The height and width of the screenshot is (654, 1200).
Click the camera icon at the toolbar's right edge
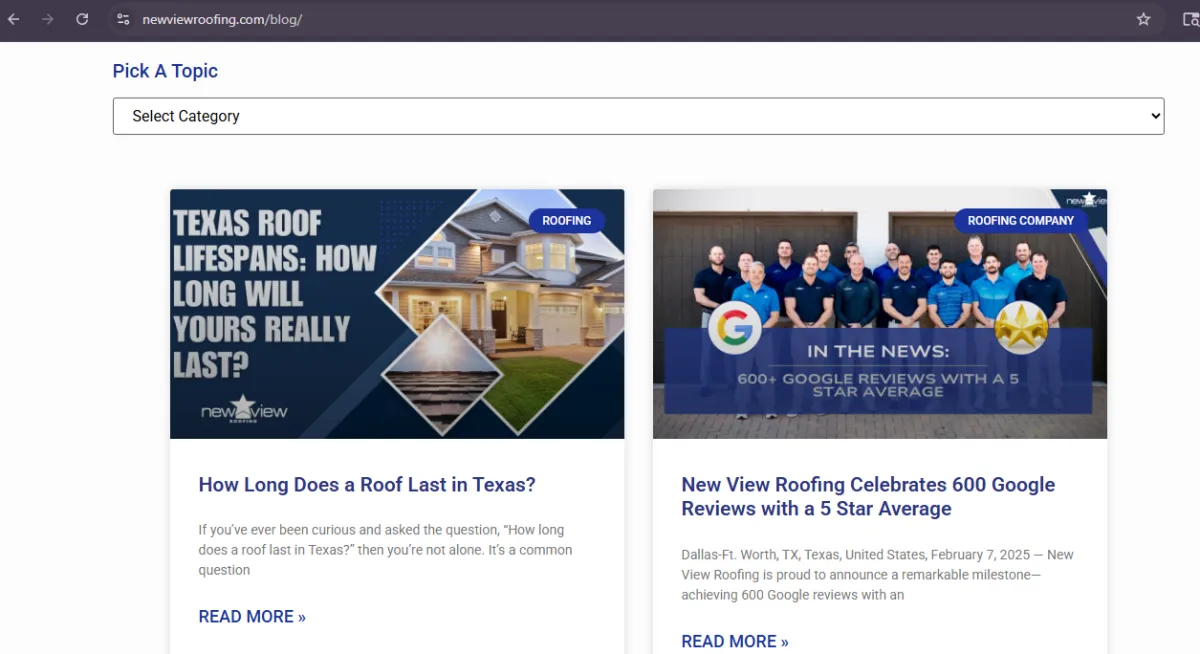[1191, 19]
